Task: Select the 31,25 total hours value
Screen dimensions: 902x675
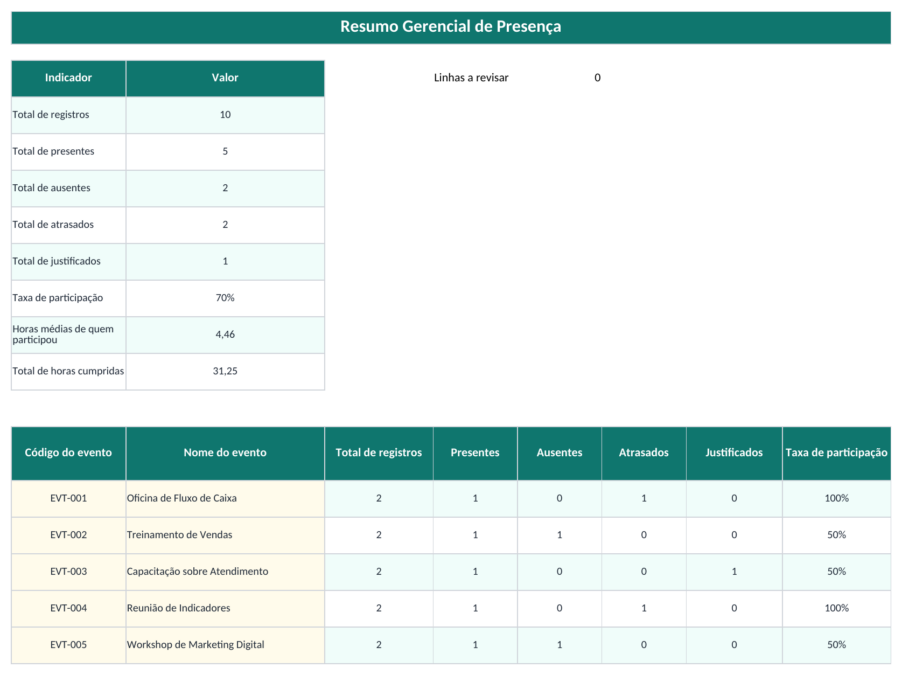Action: pyautogui.click(x=225, y=371)
